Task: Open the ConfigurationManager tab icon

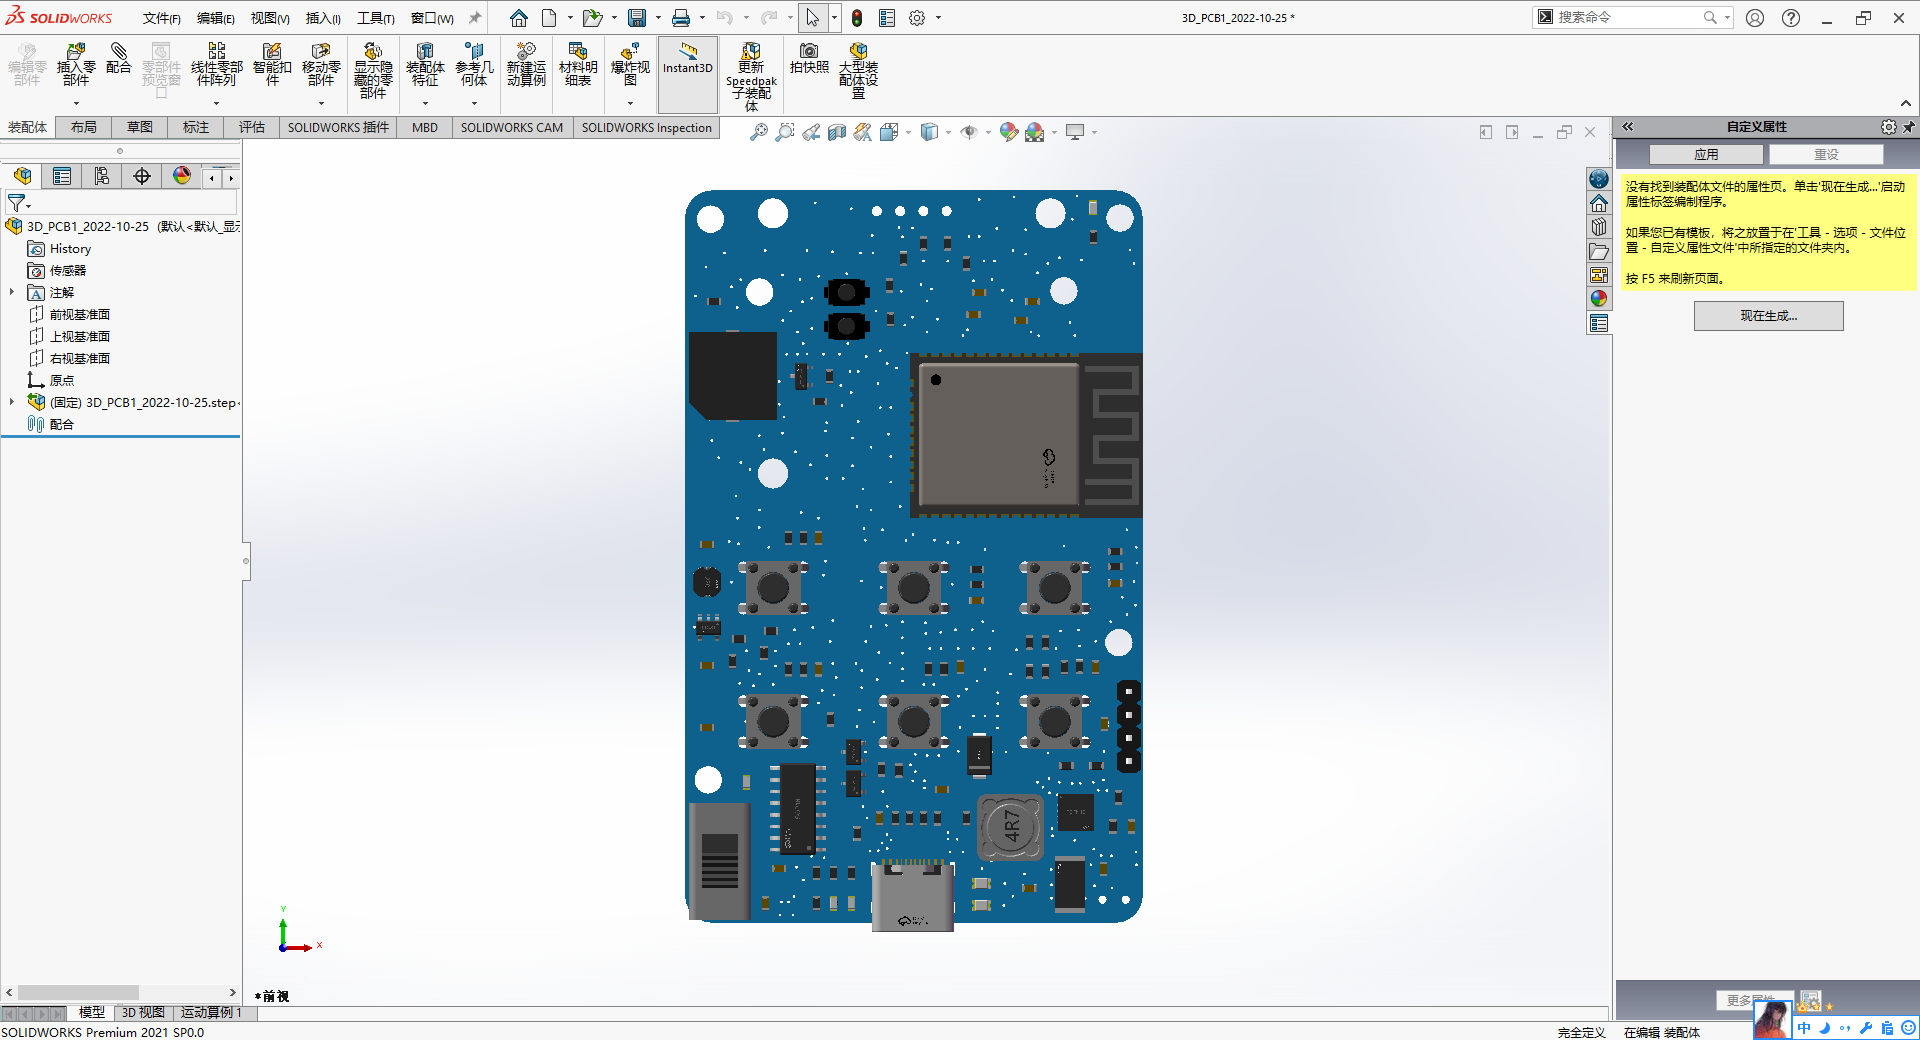Action: click(x=102, y=177)
